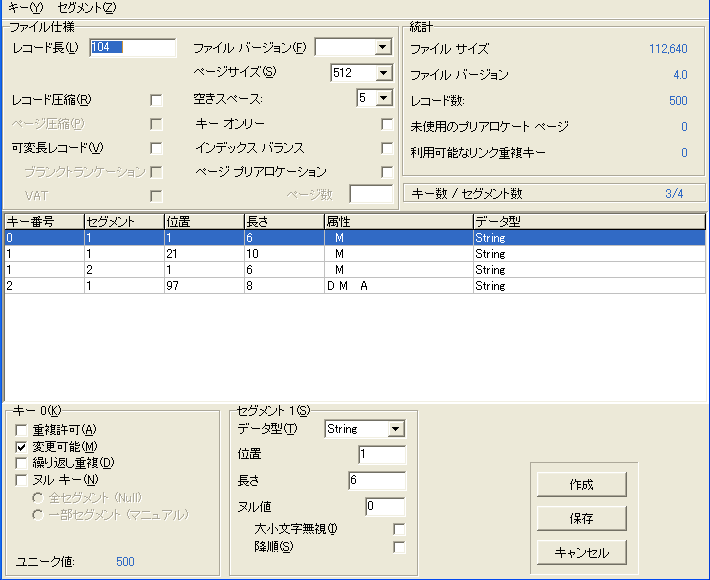Toggle ページ プリアロケーション checkbox
Viewport: 710px width, 580px height.
click(x=387, y=172)
